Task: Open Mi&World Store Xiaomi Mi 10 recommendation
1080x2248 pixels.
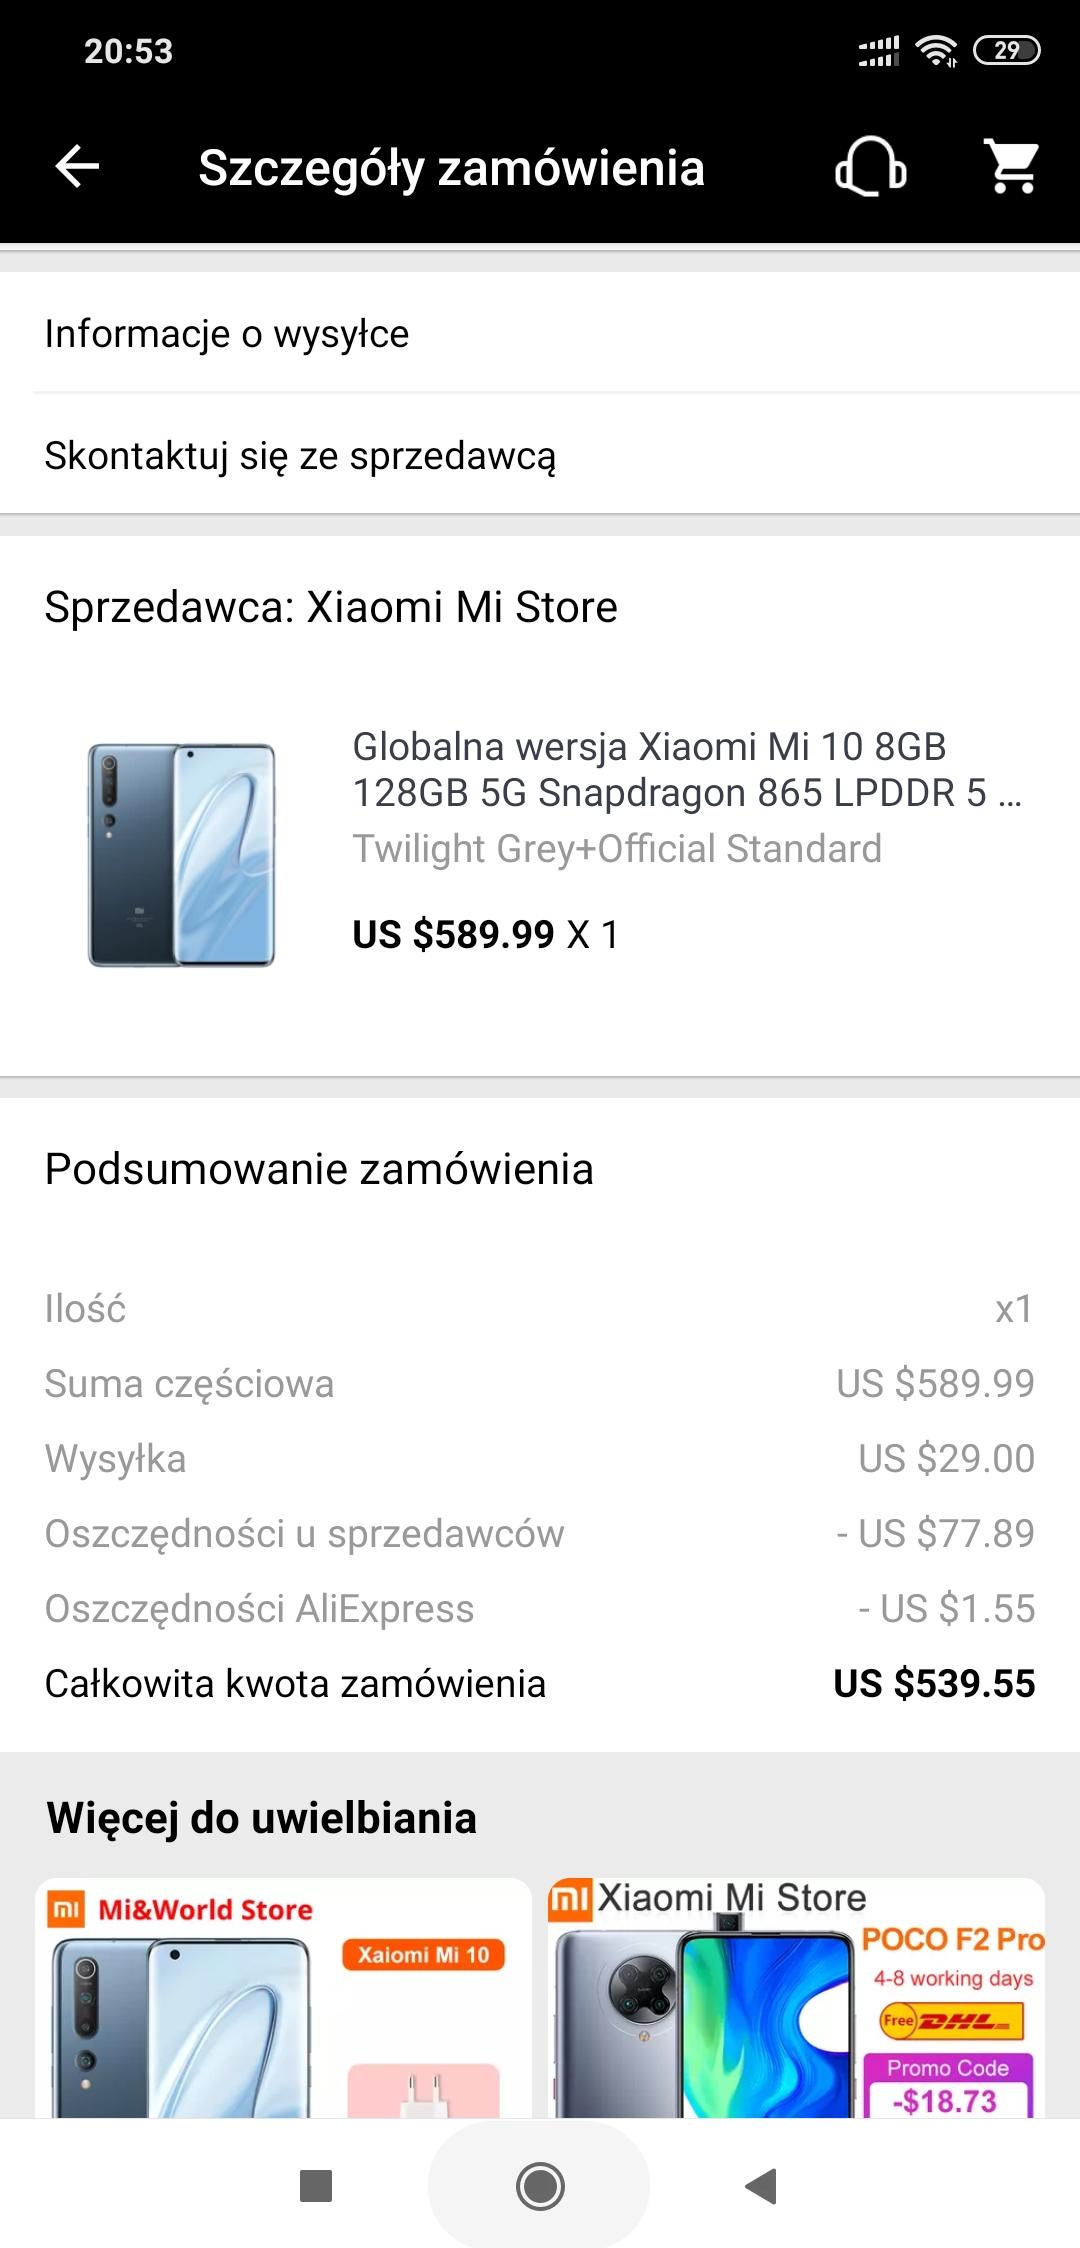Action: click(283, 1999)
